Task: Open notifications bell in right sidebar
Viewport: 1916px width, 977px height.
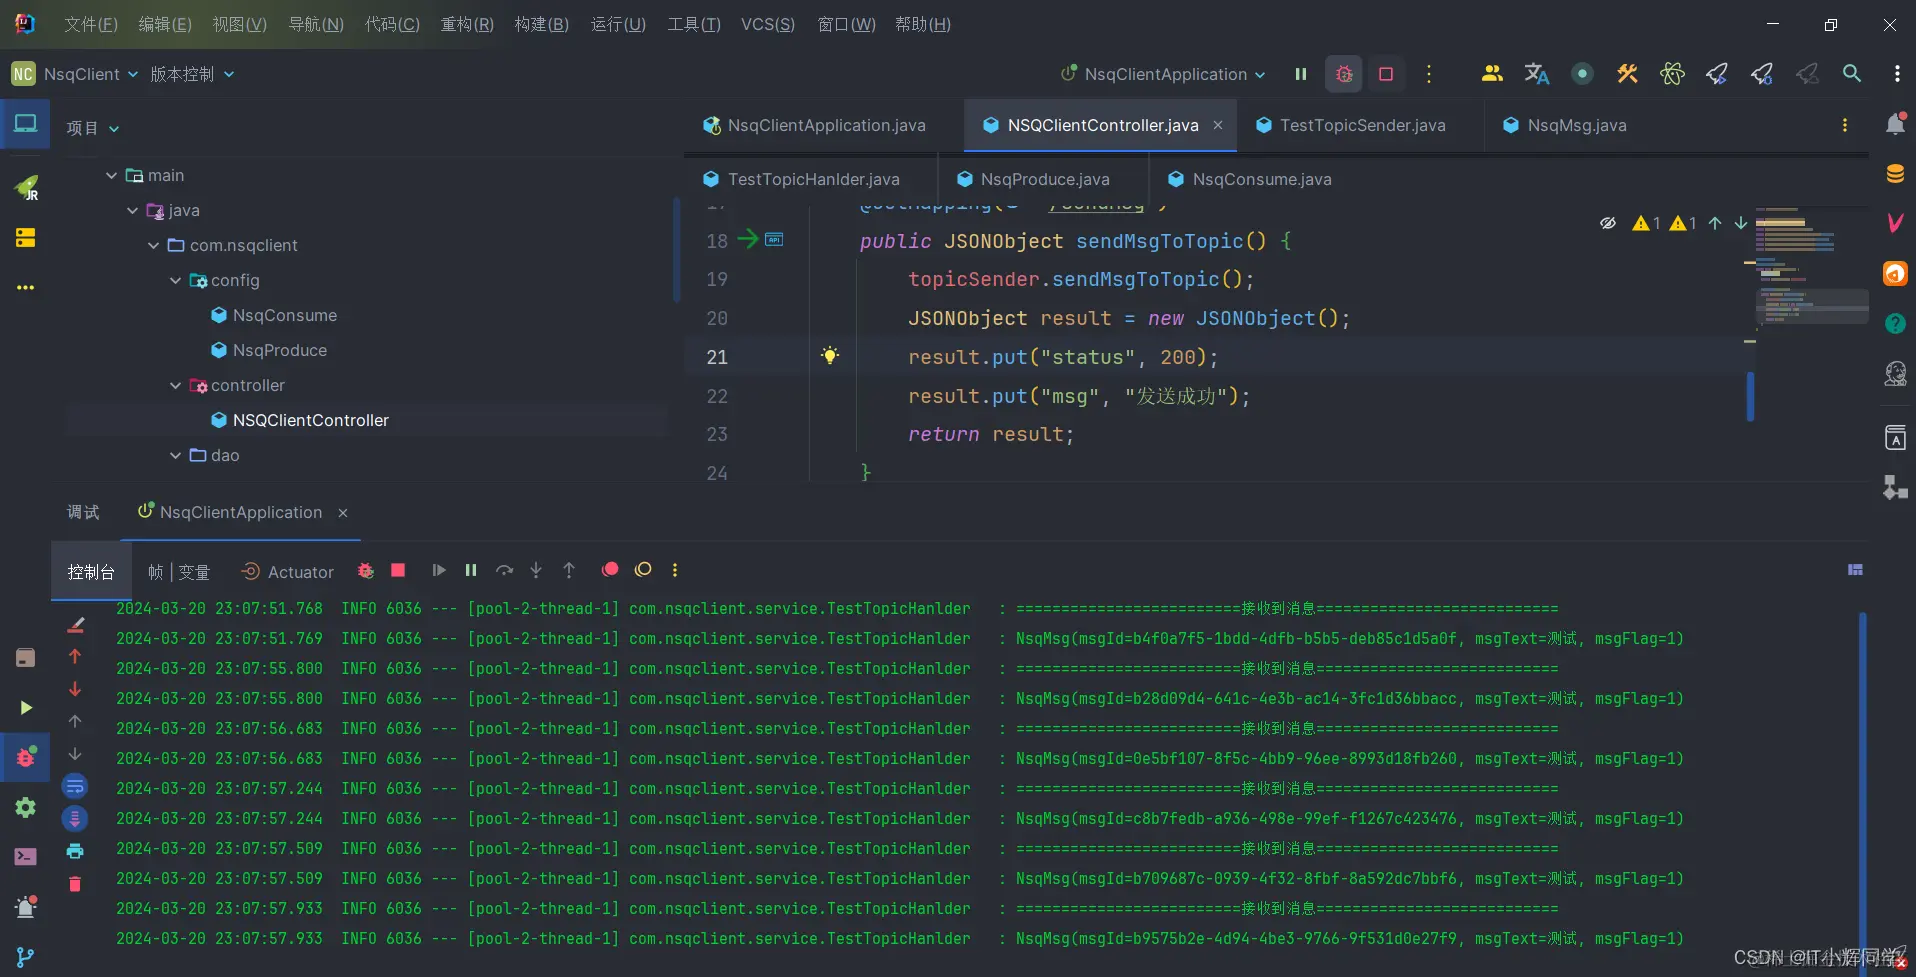Action: pos(1895,124)
